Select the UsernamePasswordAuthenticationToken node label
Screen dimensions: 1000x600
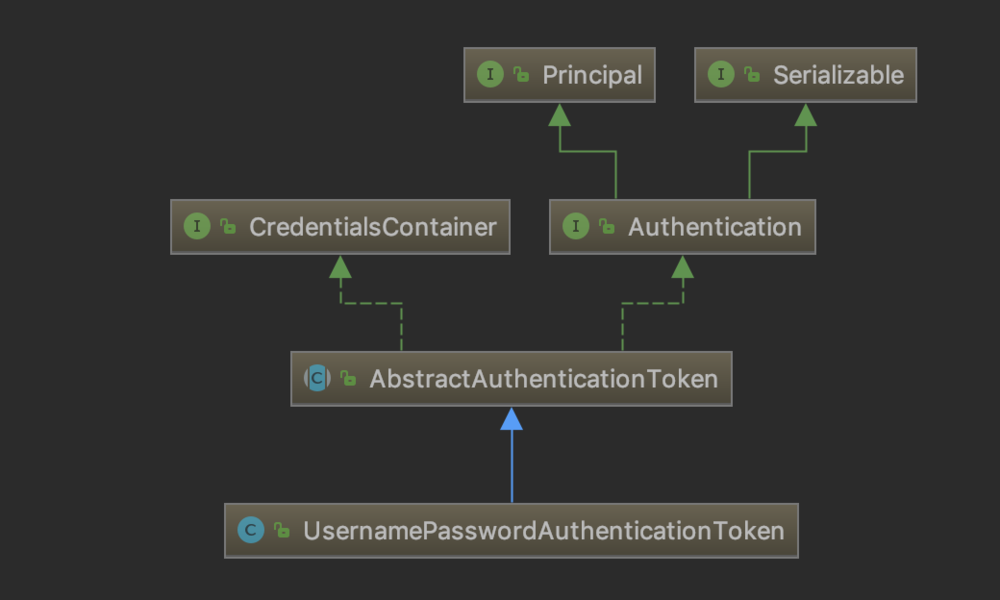[x=543, y=531]
